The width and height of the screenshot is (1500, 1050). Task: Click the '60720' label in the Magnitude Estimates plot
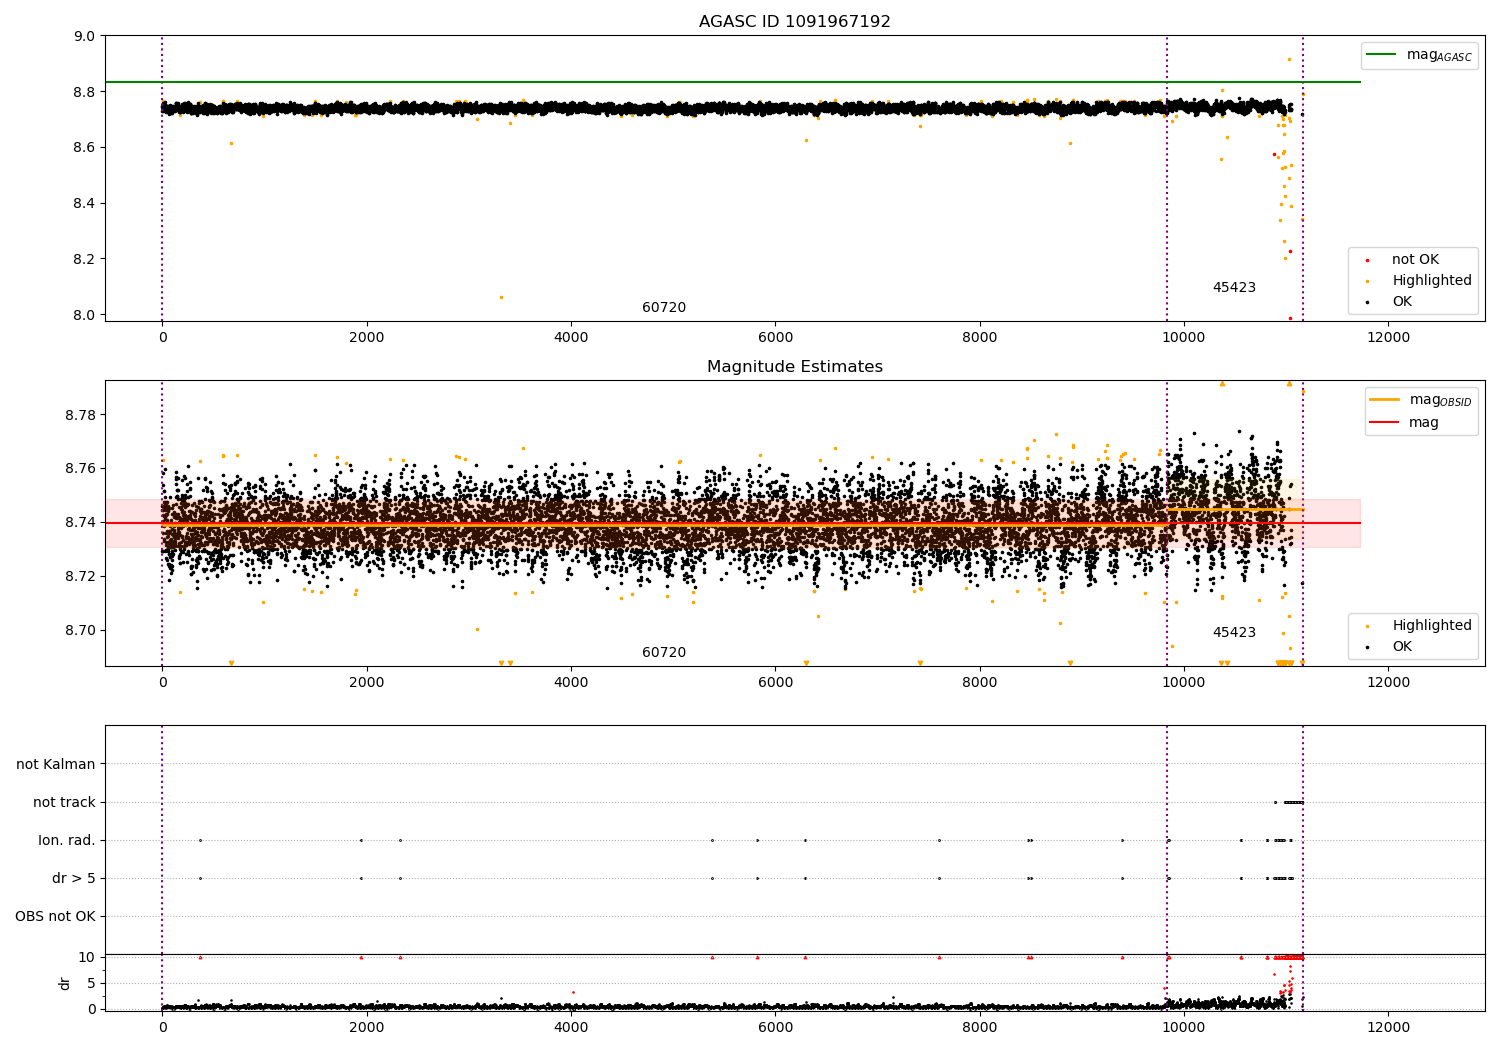[x=664, y=653]
